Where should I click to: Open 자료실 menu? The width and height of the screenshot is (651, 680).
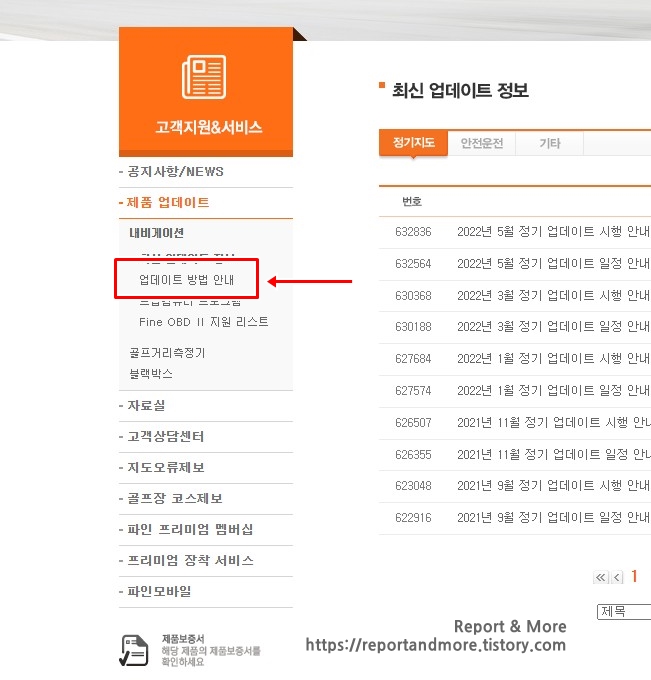(x=146, y=405)
